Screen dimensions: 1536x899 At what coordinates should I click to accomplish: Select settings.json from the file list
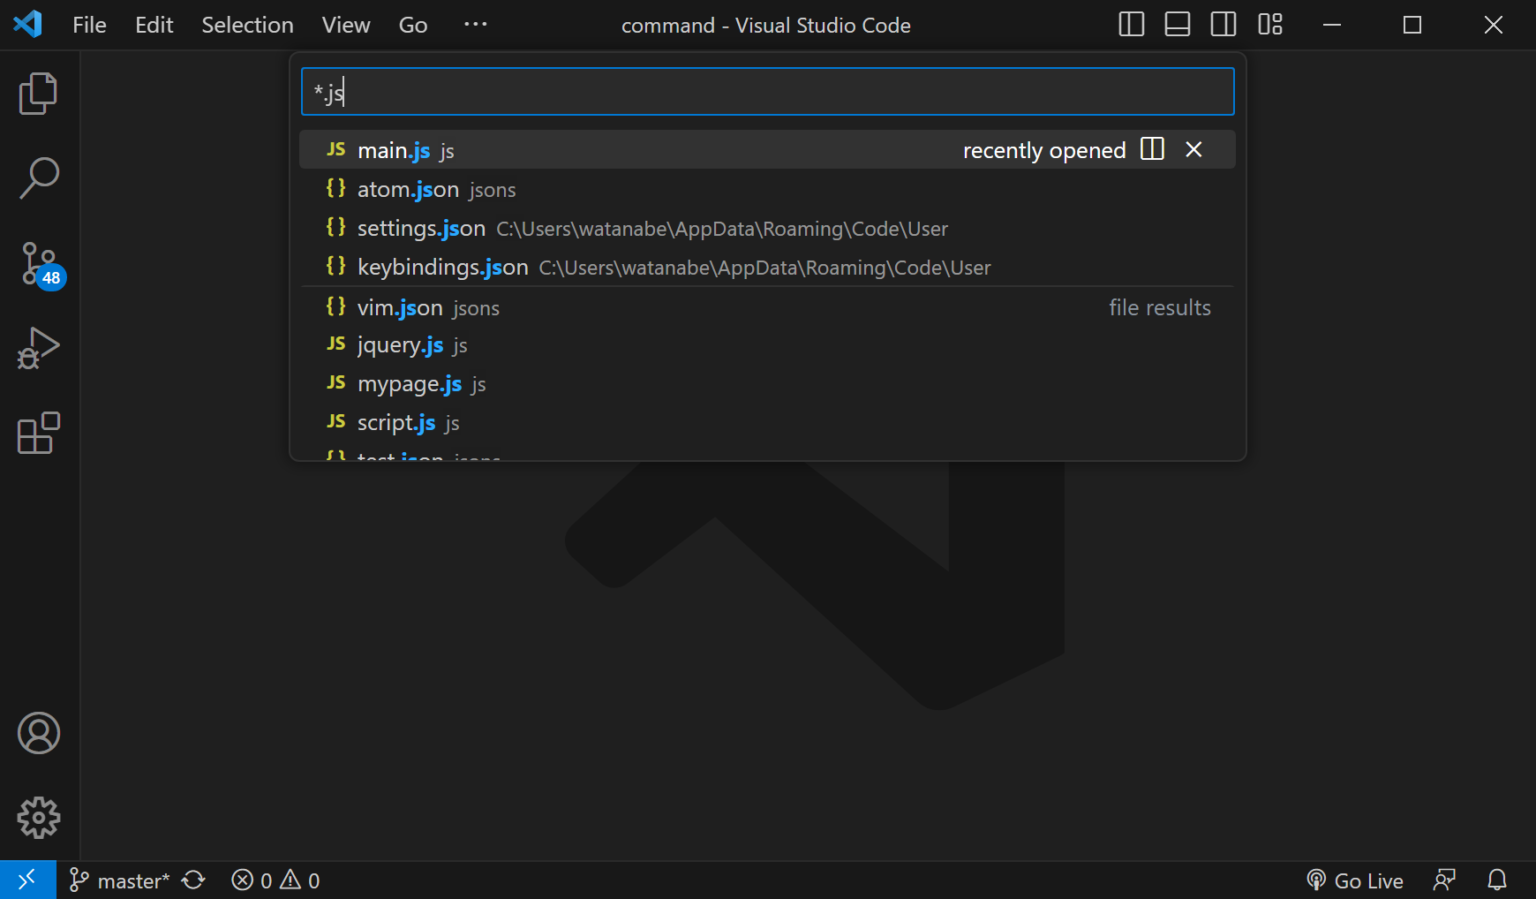point(421,228)
